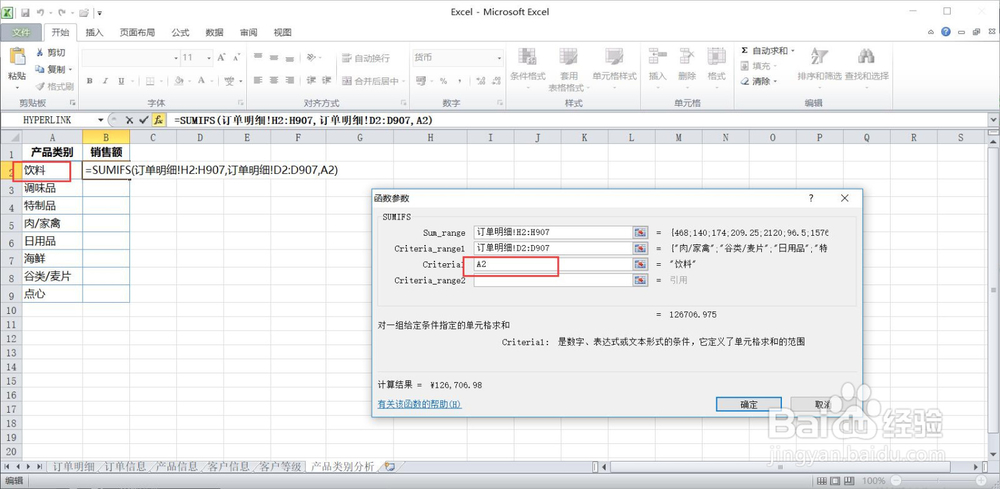Toggle italic formatting with I

[x=105, y=81]
